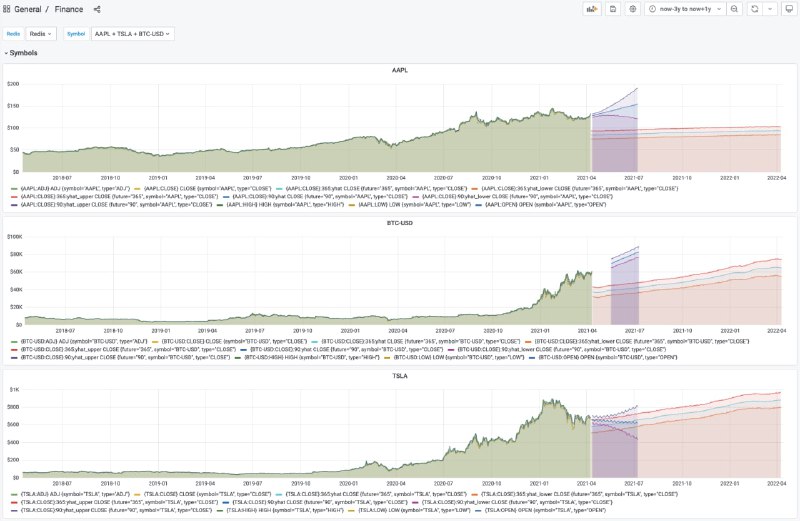Viewport: 800px width, 521px height.
Task: Select AAPL 90:yhat legend label
Action: pyautogui.click(x=320, y=196)
